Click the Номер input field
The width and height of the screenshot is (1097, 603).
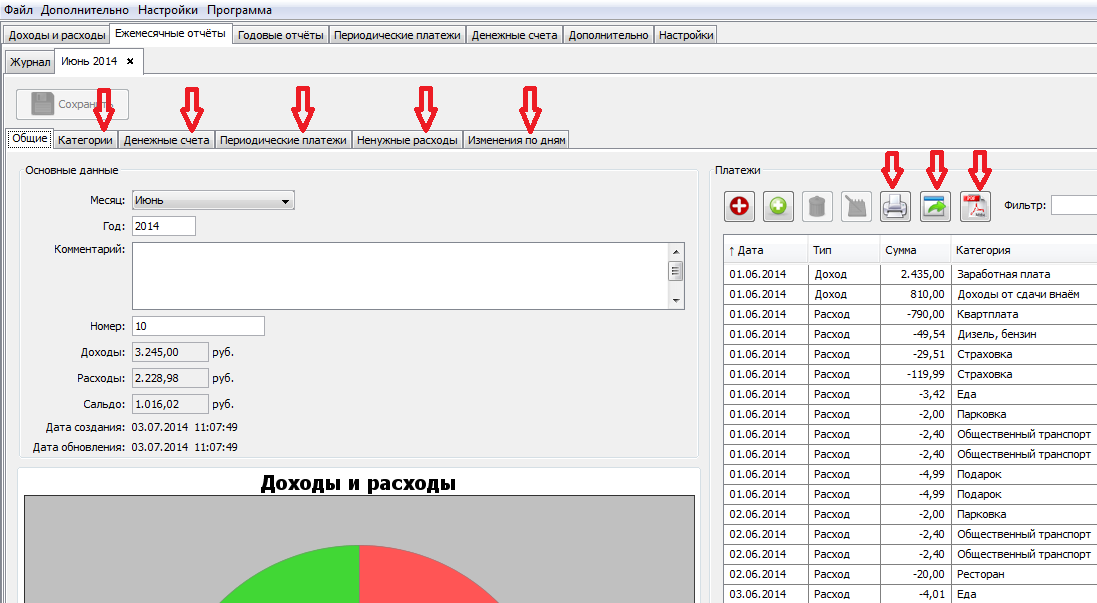(x=198, y=326)
